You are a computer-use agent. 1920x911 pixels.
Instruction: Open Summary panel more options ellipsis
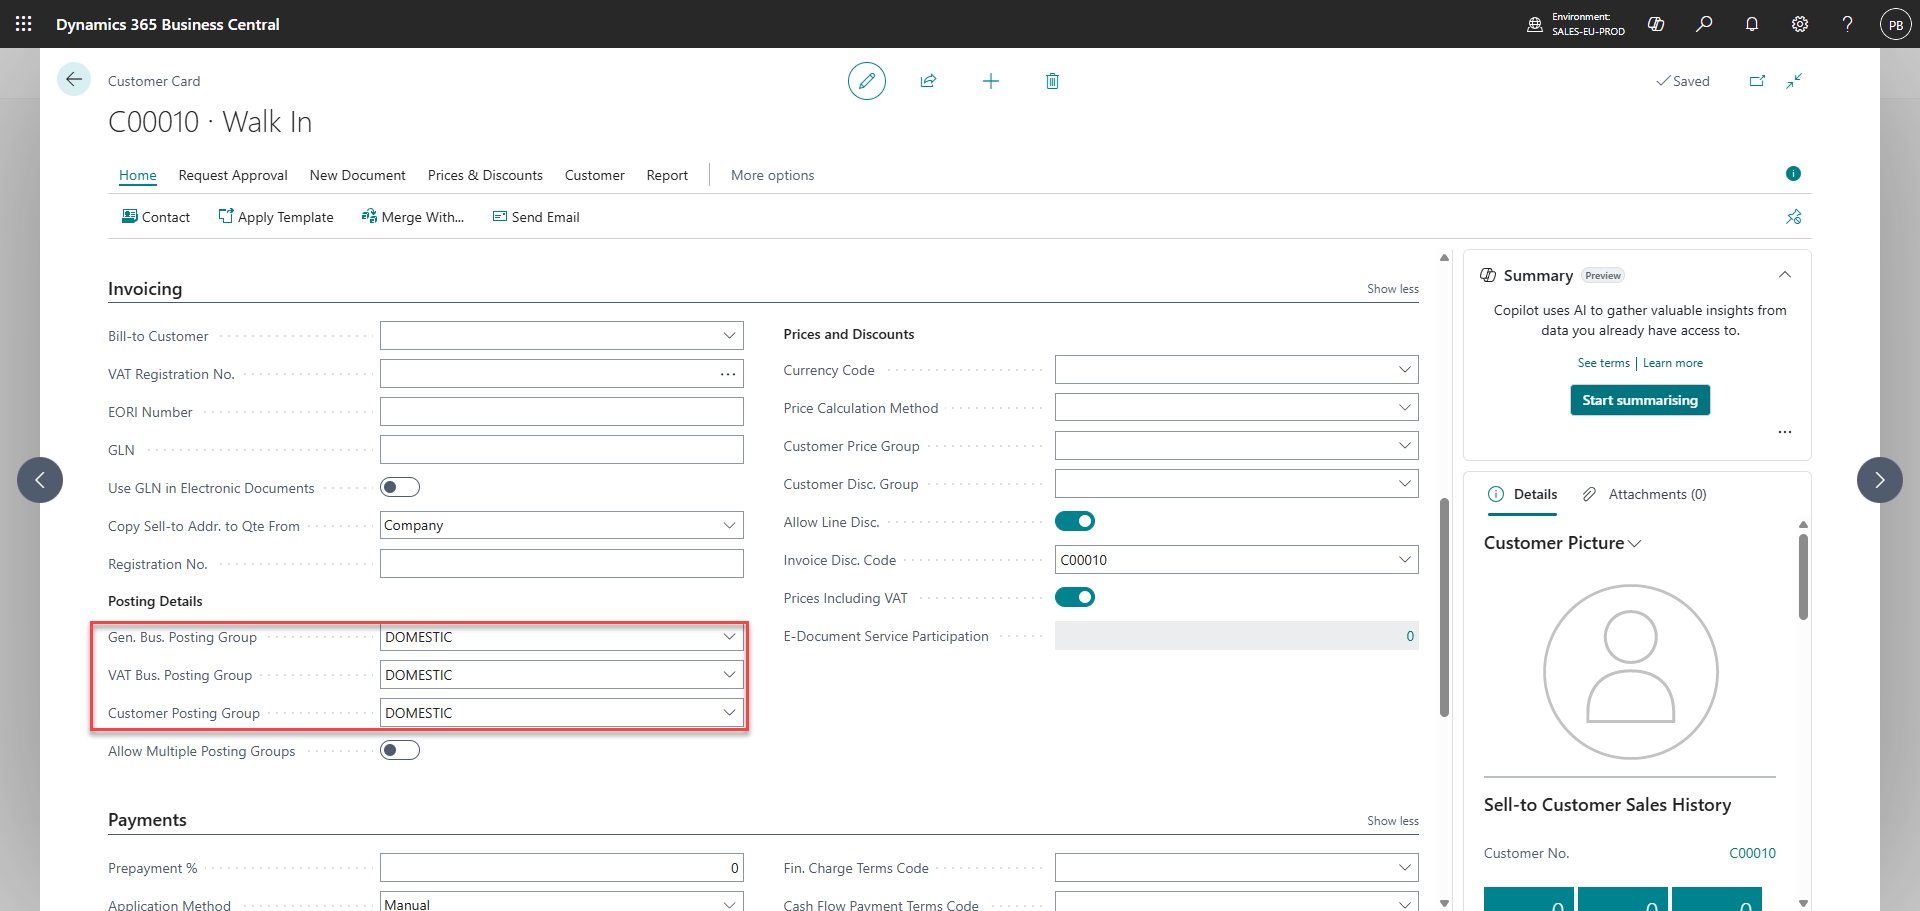click(x=1785, y=432)
